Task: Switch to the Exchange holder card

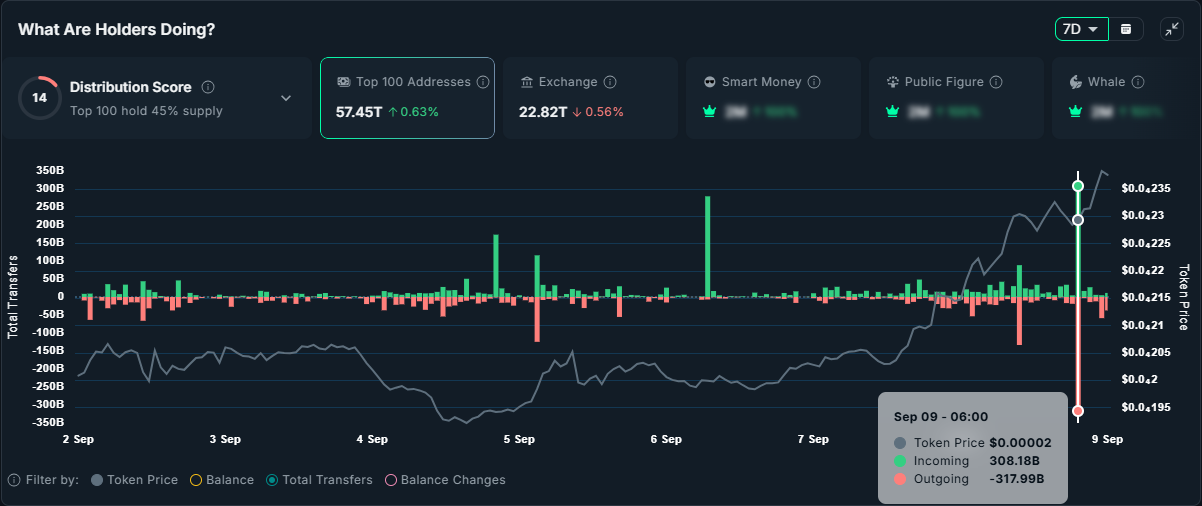Action: [589, 98]
